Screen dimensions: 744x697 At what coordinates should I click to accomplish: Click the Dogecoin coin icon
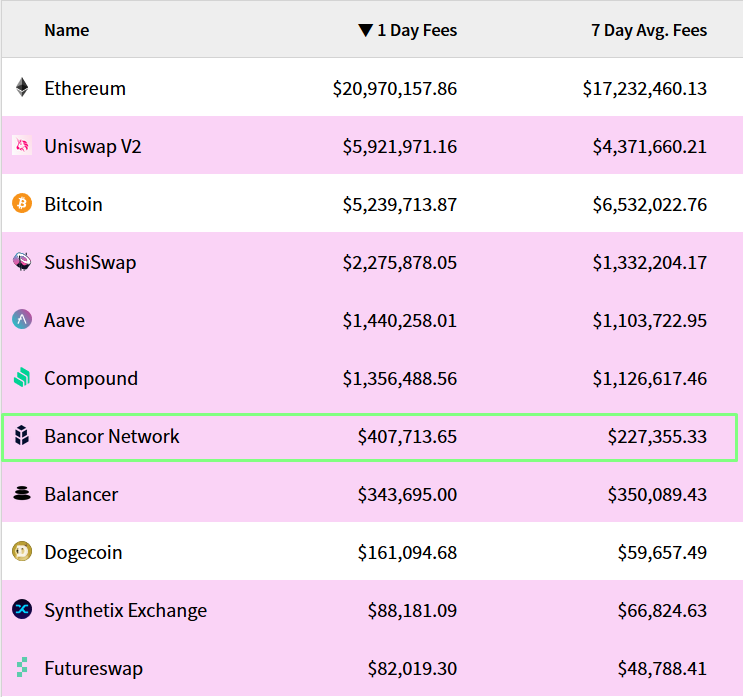(x=22, y=551)
